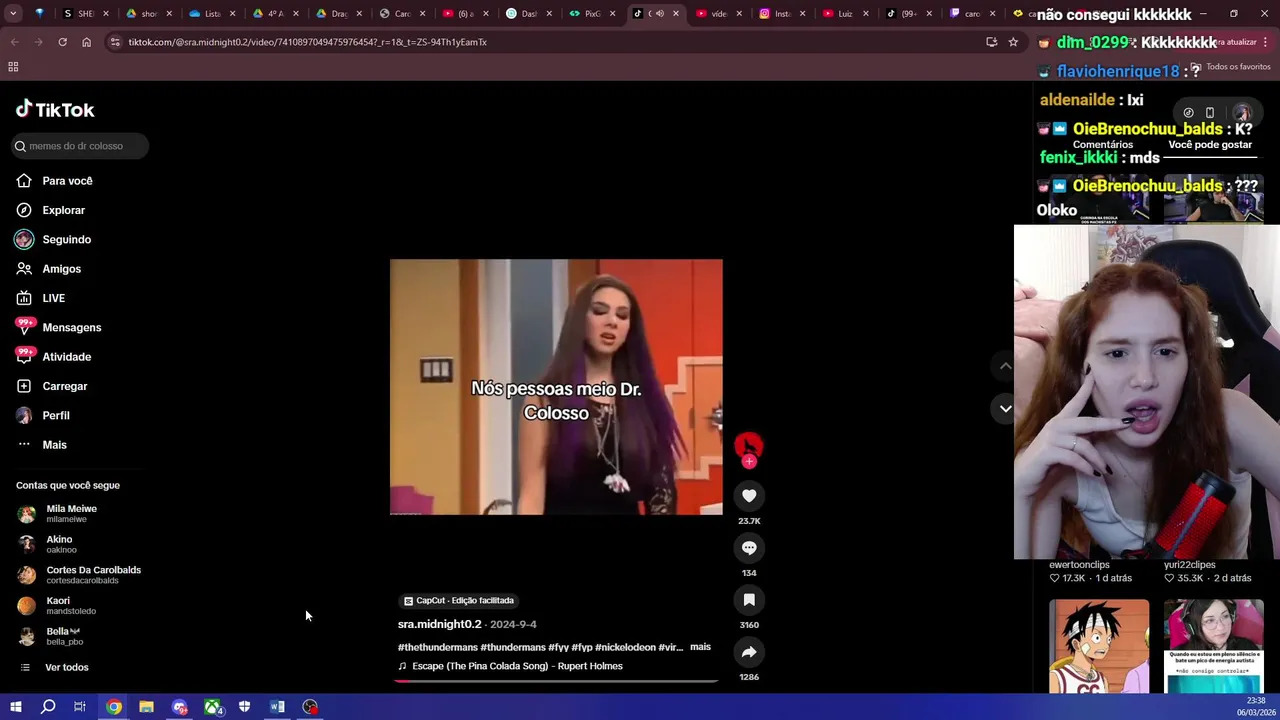The image size is (1280, 720).
Task: Open Todos os favoritos bookmarks folder
Action: click(1229, 67)
